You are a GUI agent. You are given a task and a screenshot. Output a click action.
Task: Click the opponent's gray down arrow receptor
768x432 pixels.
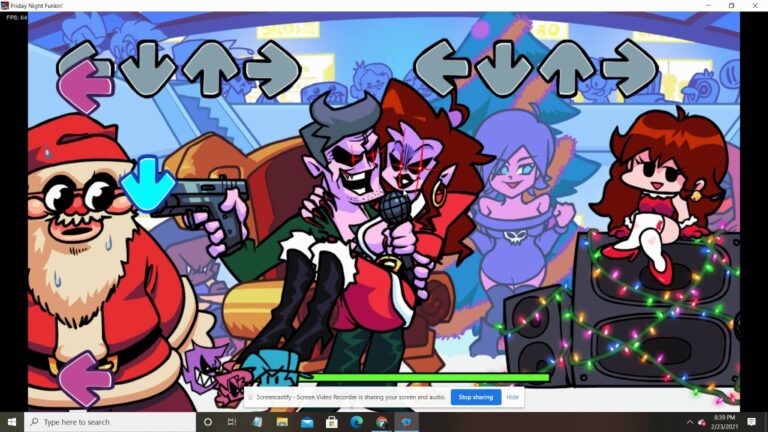(x=148, y=68)
